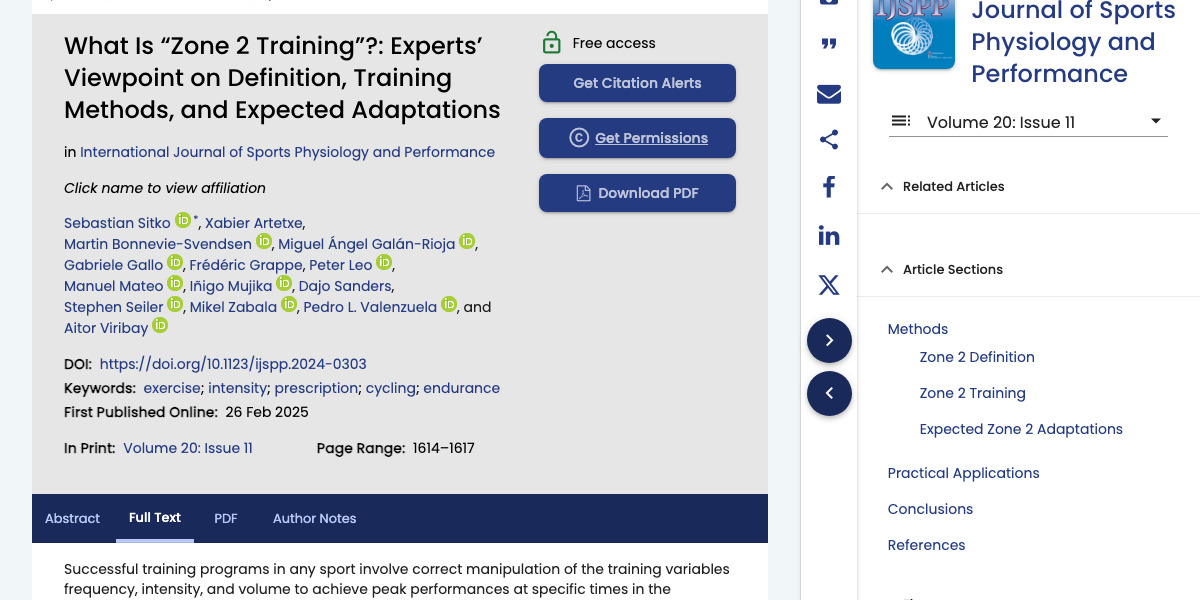Open the Volume 20: Issue 11 dropdown

tap(1028, 122)
